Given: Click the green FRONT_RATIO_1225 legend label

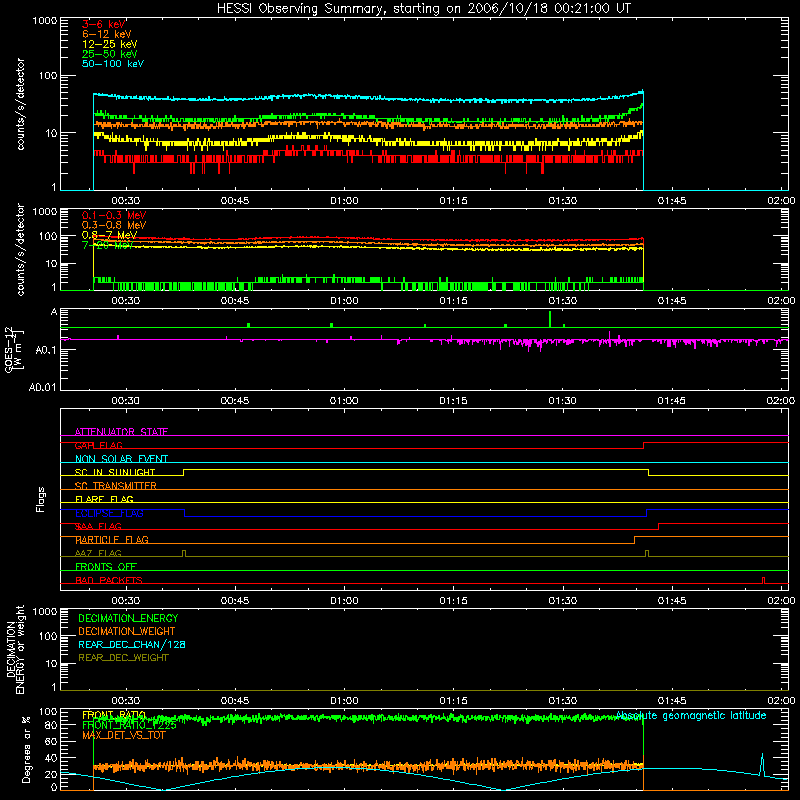Looking at the screenshot, I should [129, 725].
